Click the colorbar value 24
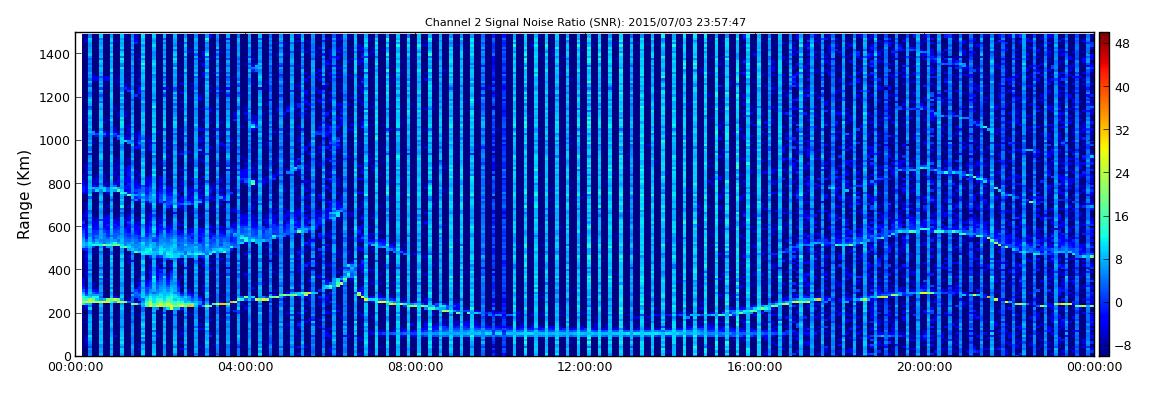 (1122, 174)
